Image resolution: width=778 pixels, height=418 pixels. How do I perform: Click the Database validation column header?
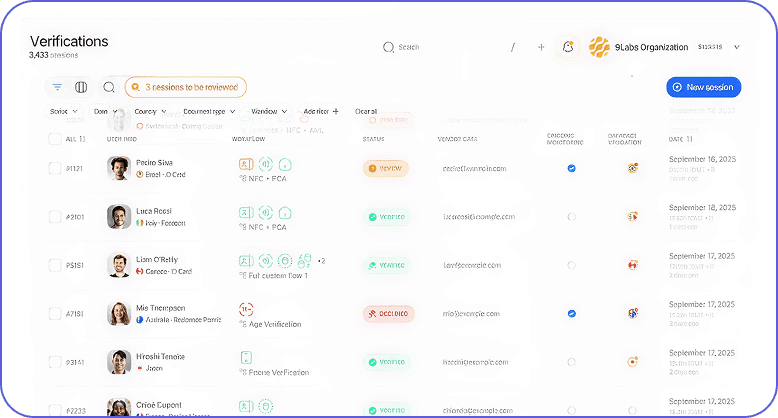(625, 139)
